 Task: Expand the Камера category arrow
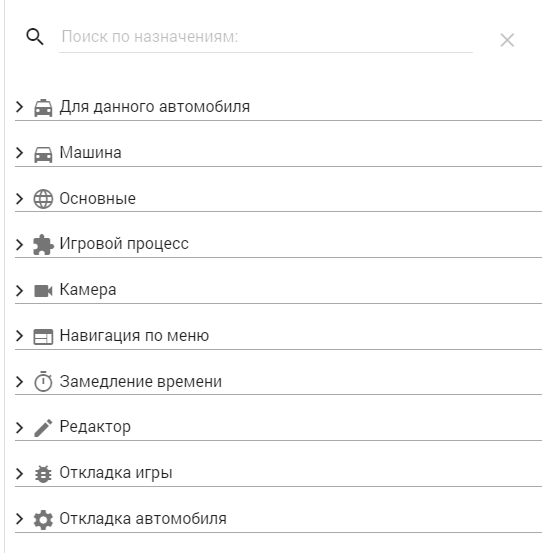(20, 290)
